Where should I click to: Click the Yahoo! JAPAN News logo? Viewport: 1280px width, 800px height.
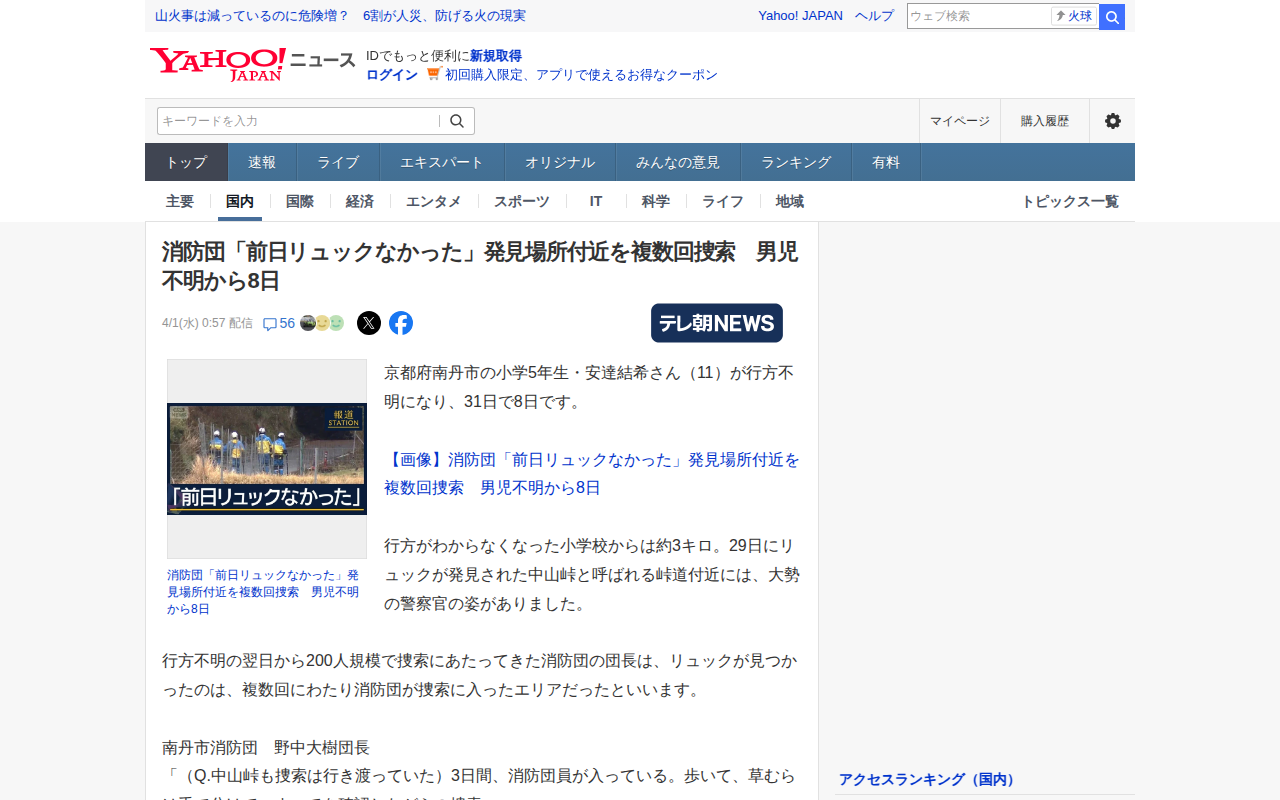(x=252, y=64)
